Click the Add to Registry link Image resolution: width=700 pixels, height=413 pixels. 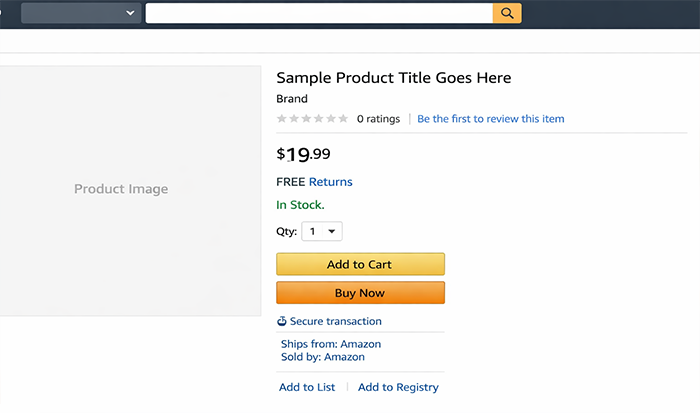point(398,387)
